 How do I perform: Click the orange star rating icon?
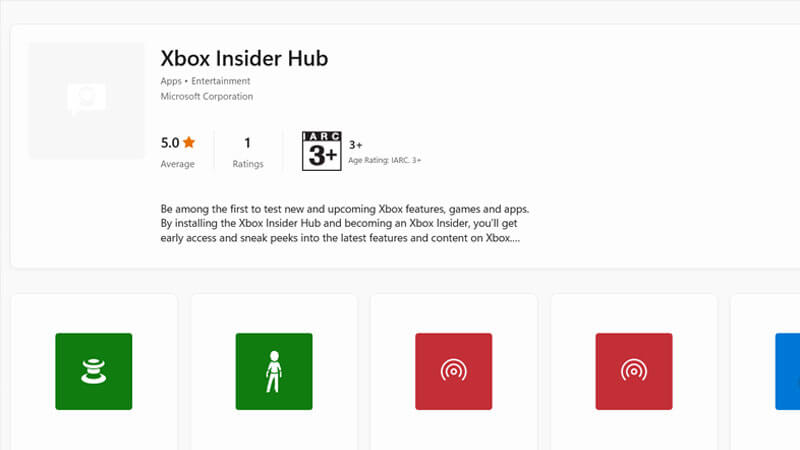point(189,142)
